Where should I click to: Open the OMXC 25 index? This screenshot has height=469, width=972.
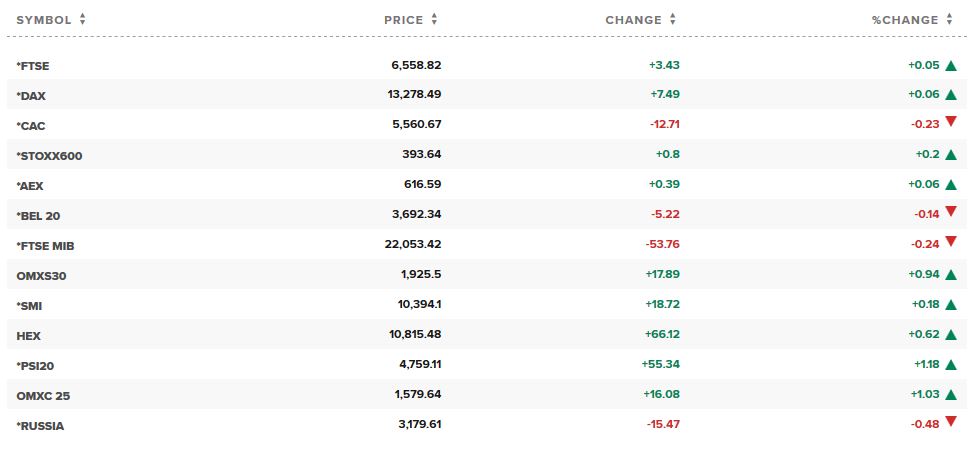tap(43, 396)
